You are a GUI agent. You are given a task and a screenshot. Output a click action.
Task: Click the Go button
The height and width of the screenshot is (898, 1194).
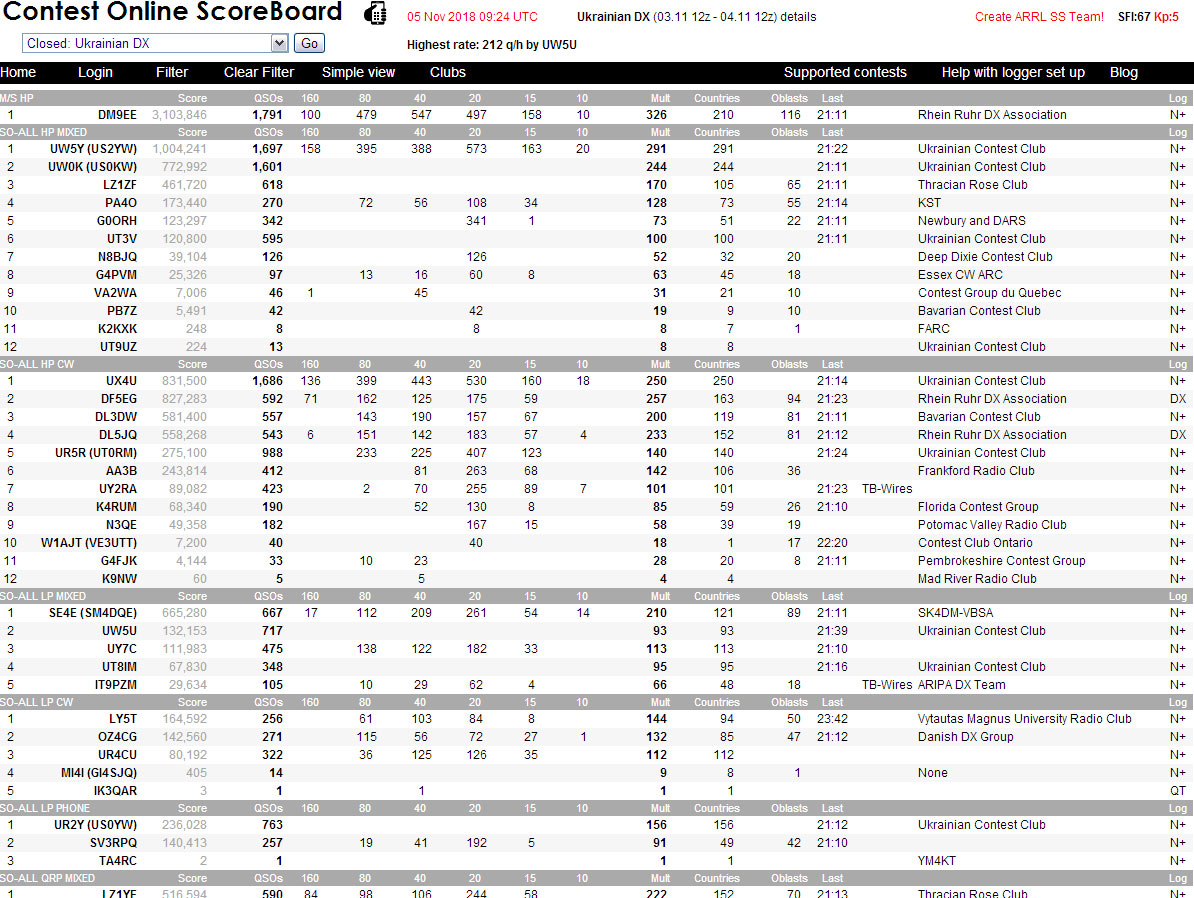(308, 43)
